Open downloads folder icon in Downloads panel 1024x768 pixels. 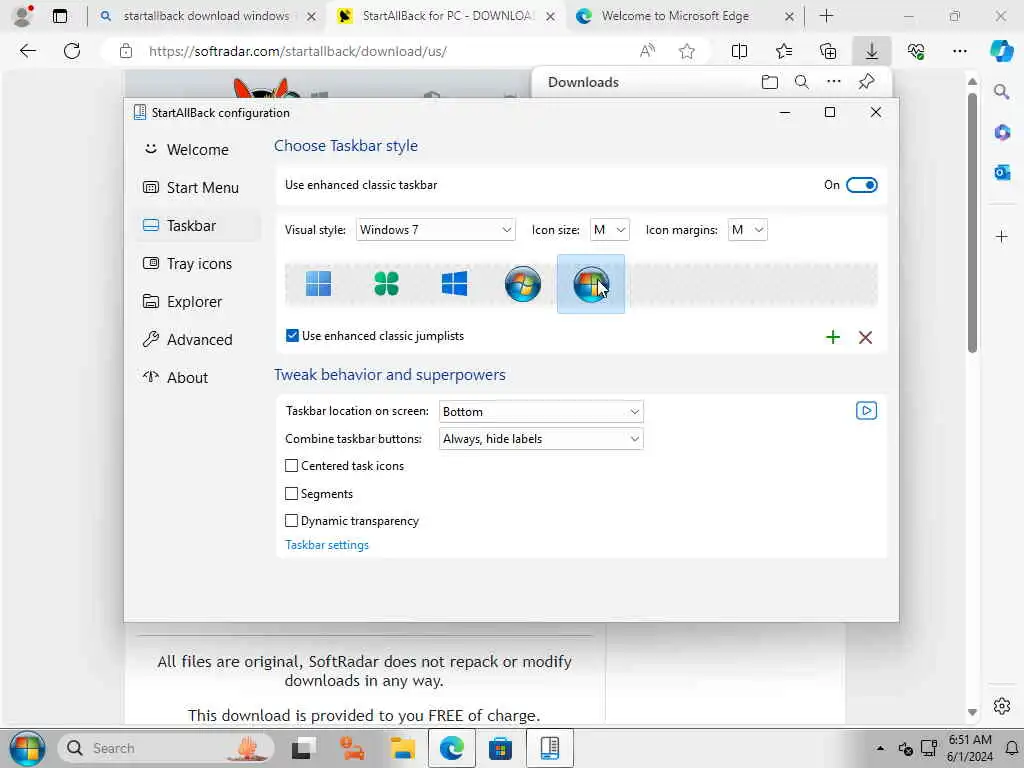[770, 82]
